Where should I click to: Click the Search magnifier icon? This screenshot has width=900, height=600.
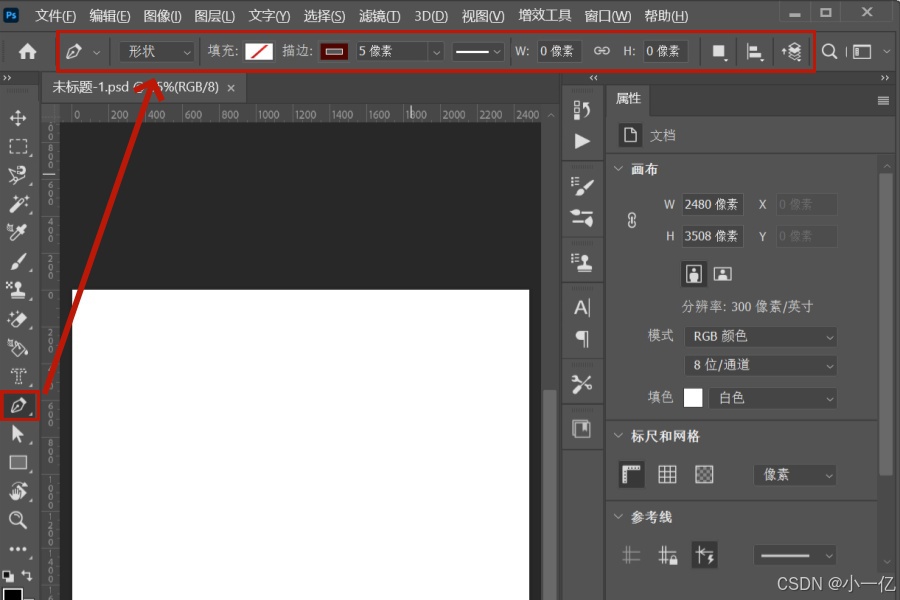[829, 52]
